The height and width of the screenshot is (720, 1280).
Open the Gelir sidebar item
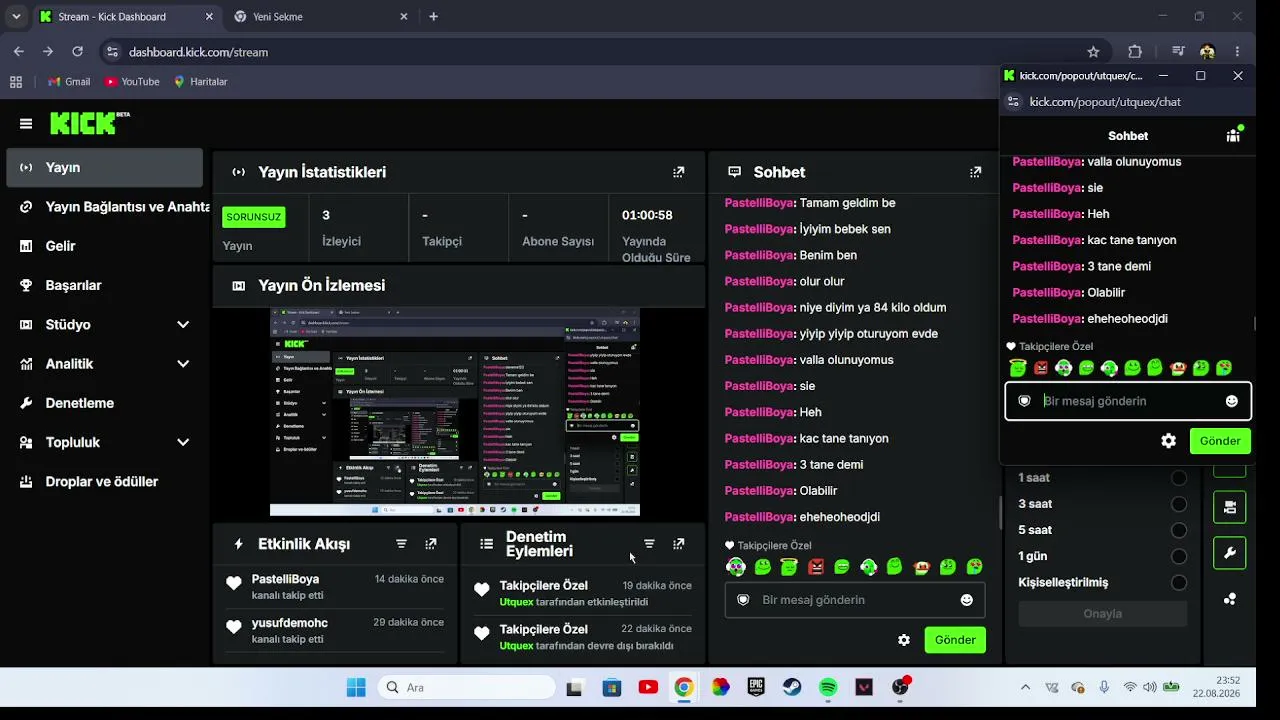105,246
